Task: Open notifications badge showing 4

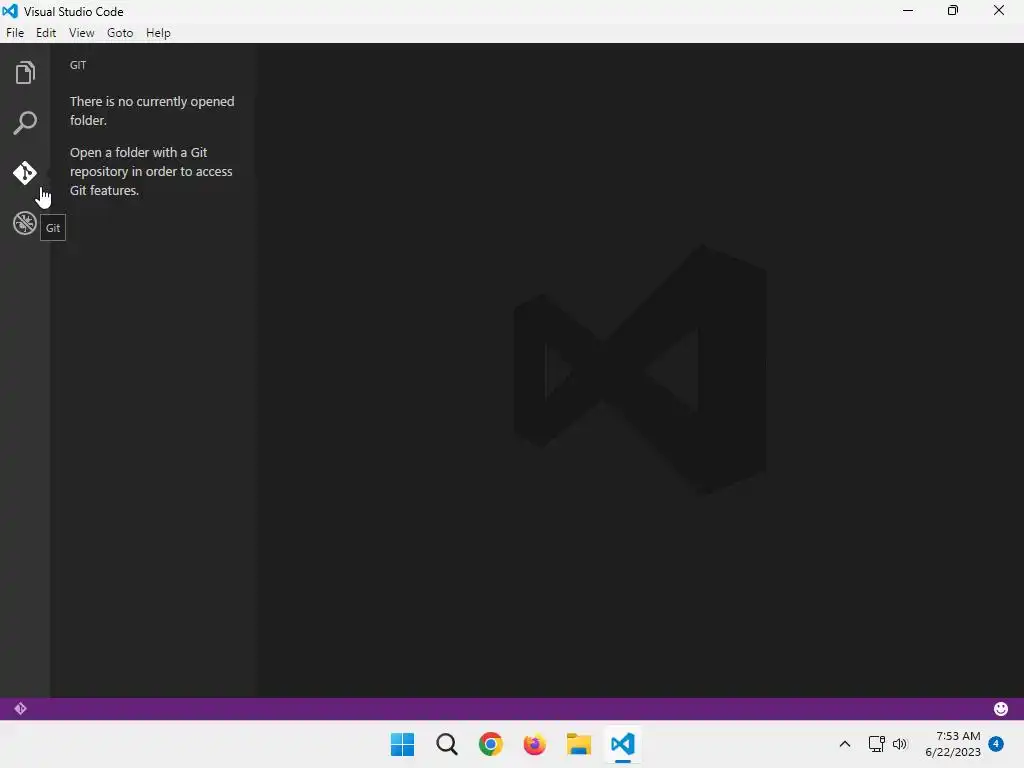Action: click(996, 743)
